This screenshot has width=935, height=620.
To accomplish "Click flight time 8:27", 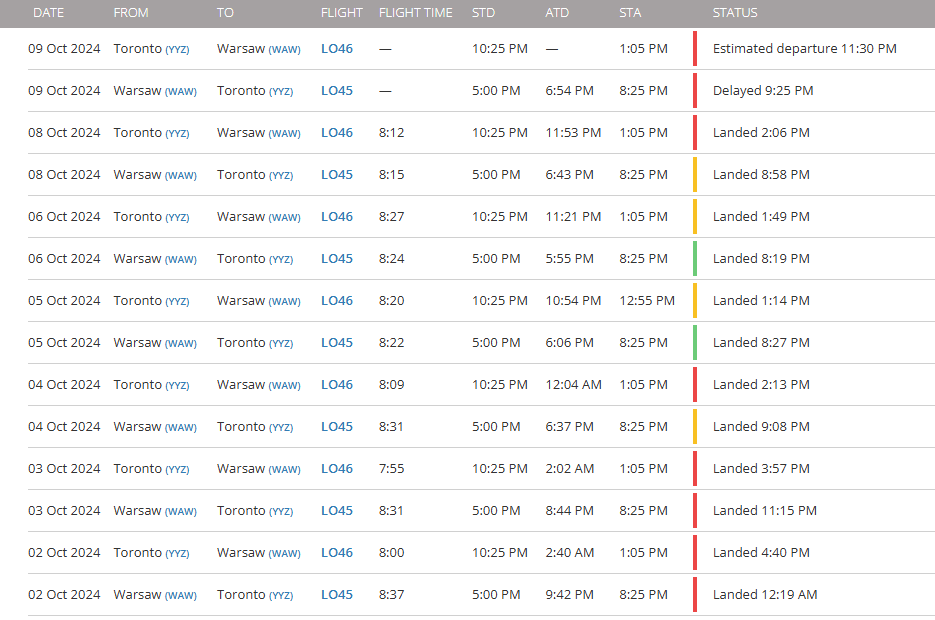I will (391, 216).
